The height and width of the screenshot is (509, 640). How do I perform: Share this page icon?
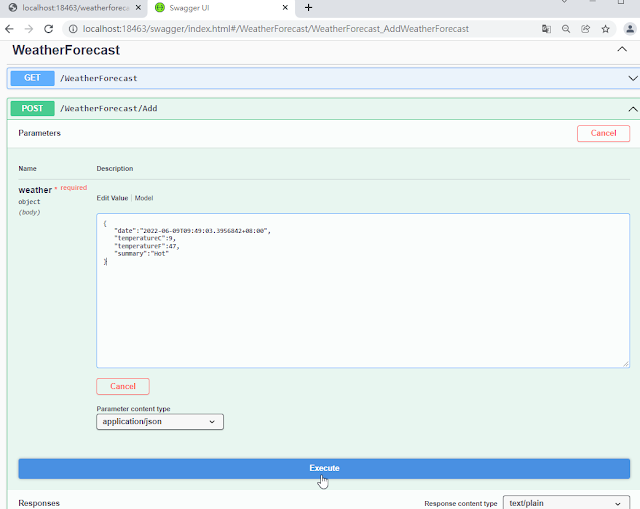(586, 29)
